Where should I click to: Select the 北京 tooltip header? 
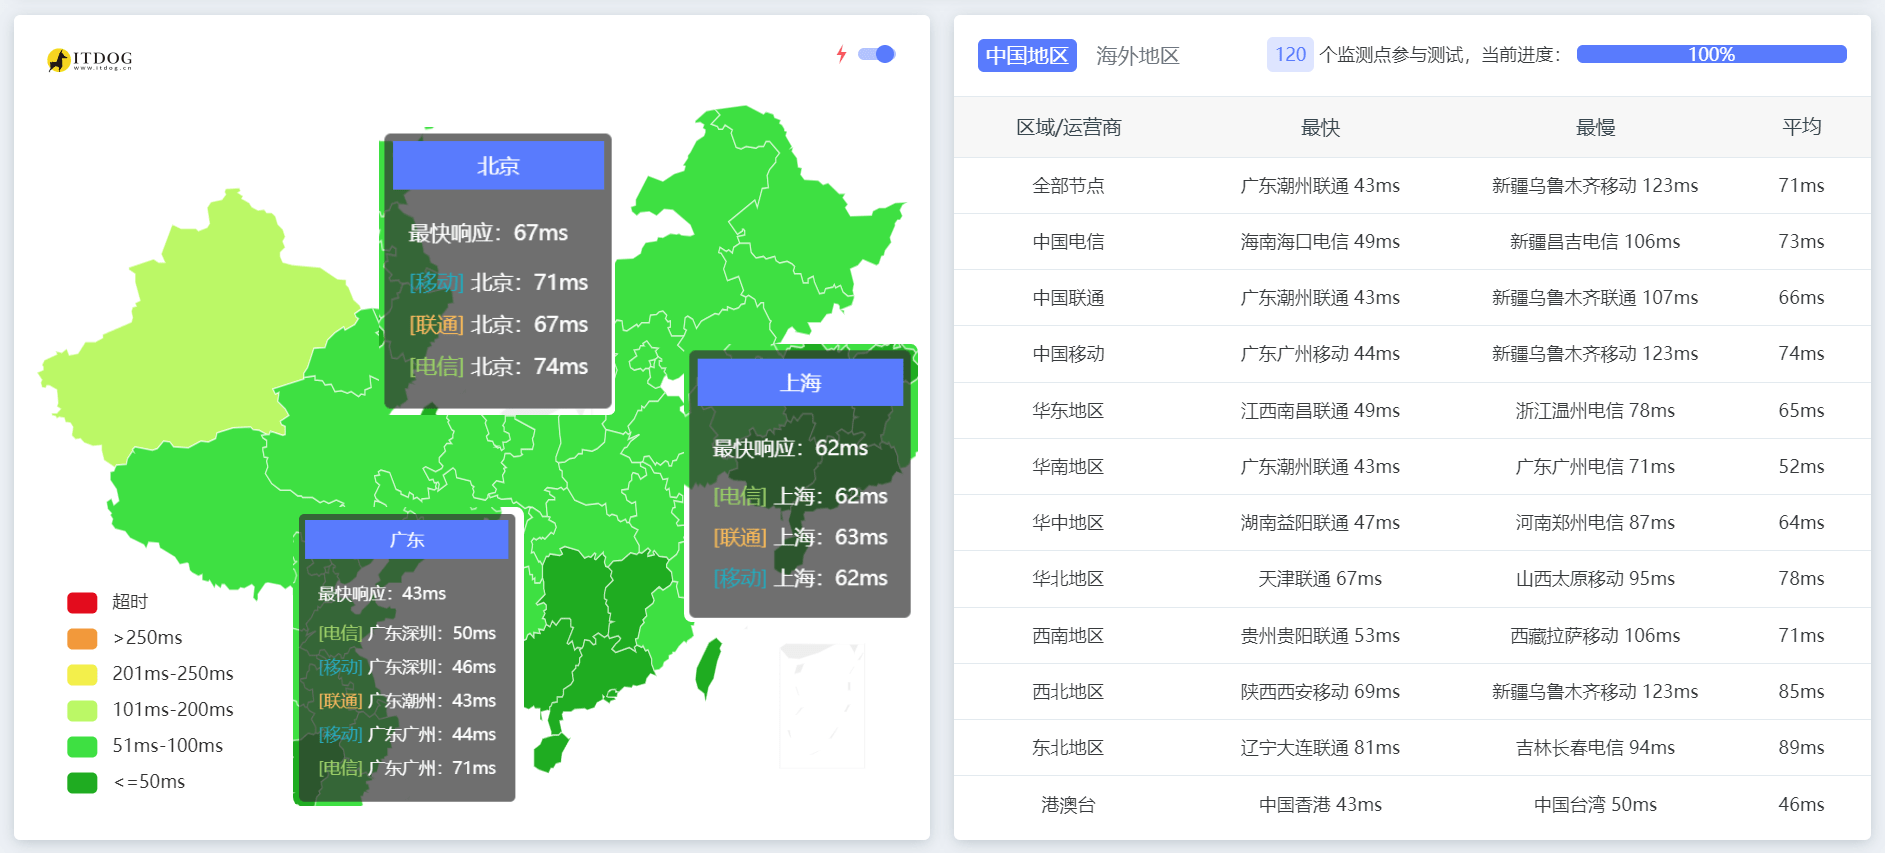[x=498, y=166]
